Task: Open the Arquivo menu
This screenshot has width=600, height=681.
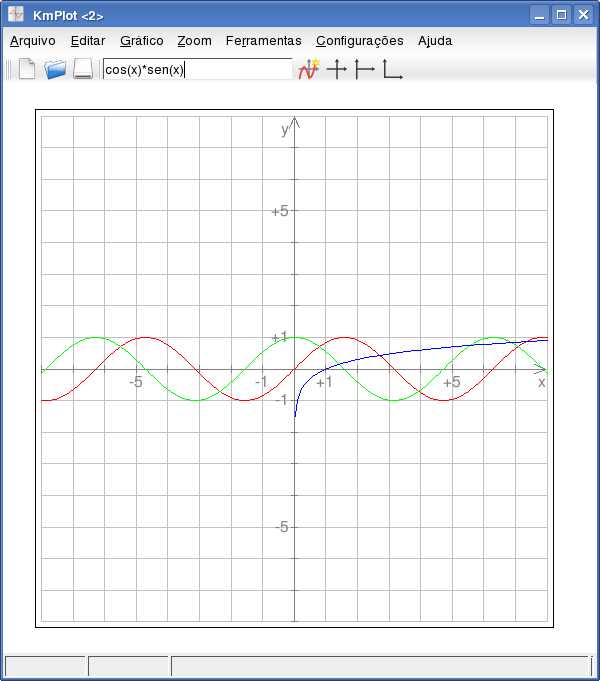Action: 33,41
